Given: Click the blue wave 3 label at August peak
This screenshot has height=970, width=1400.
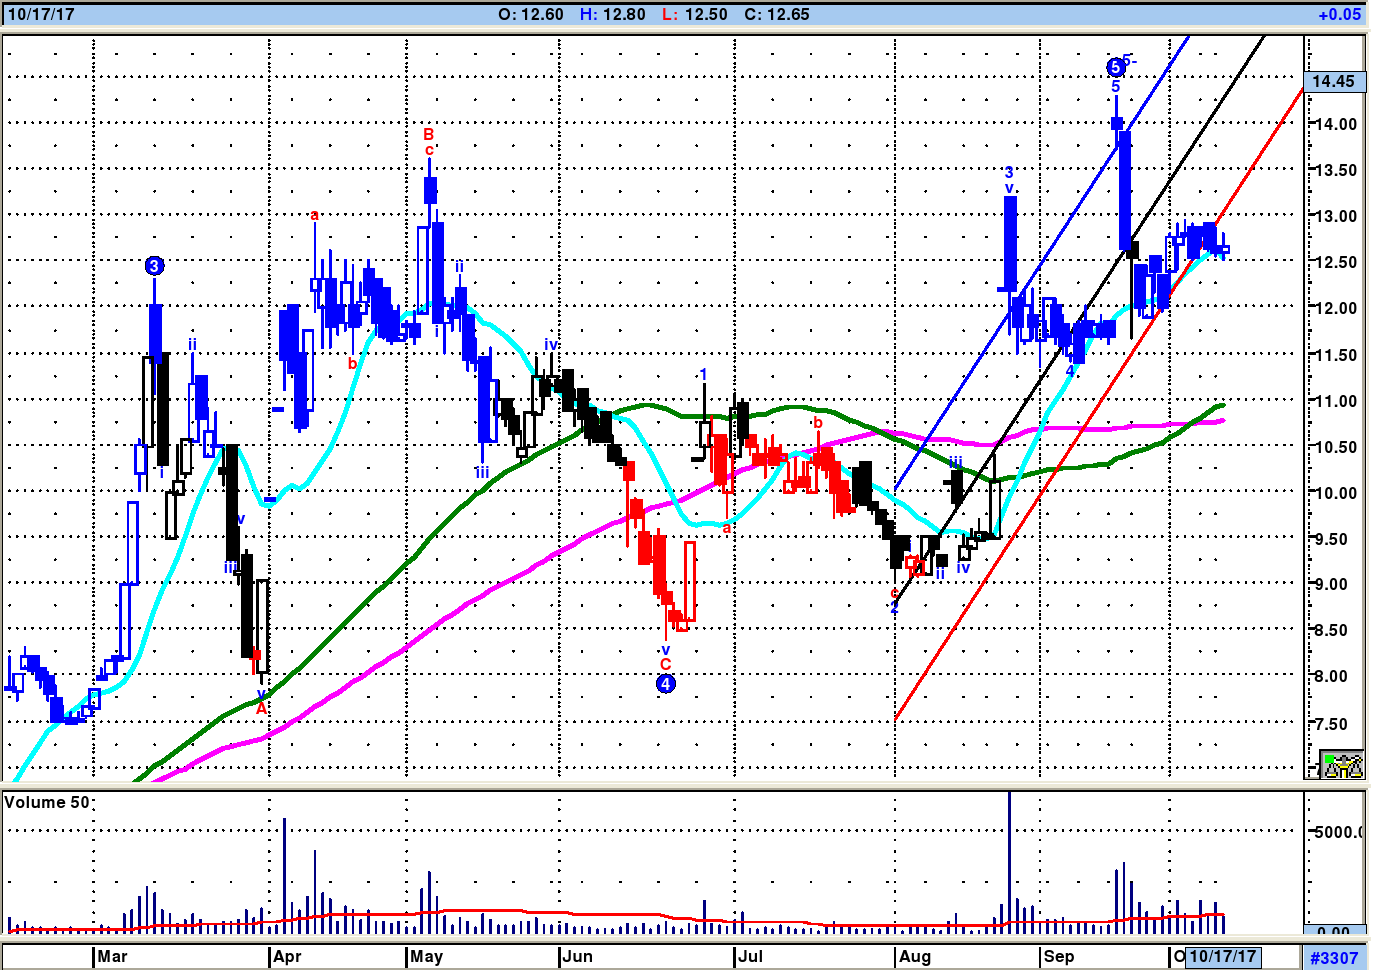Looking at the screenshot, I should (x=1009, y=173).
